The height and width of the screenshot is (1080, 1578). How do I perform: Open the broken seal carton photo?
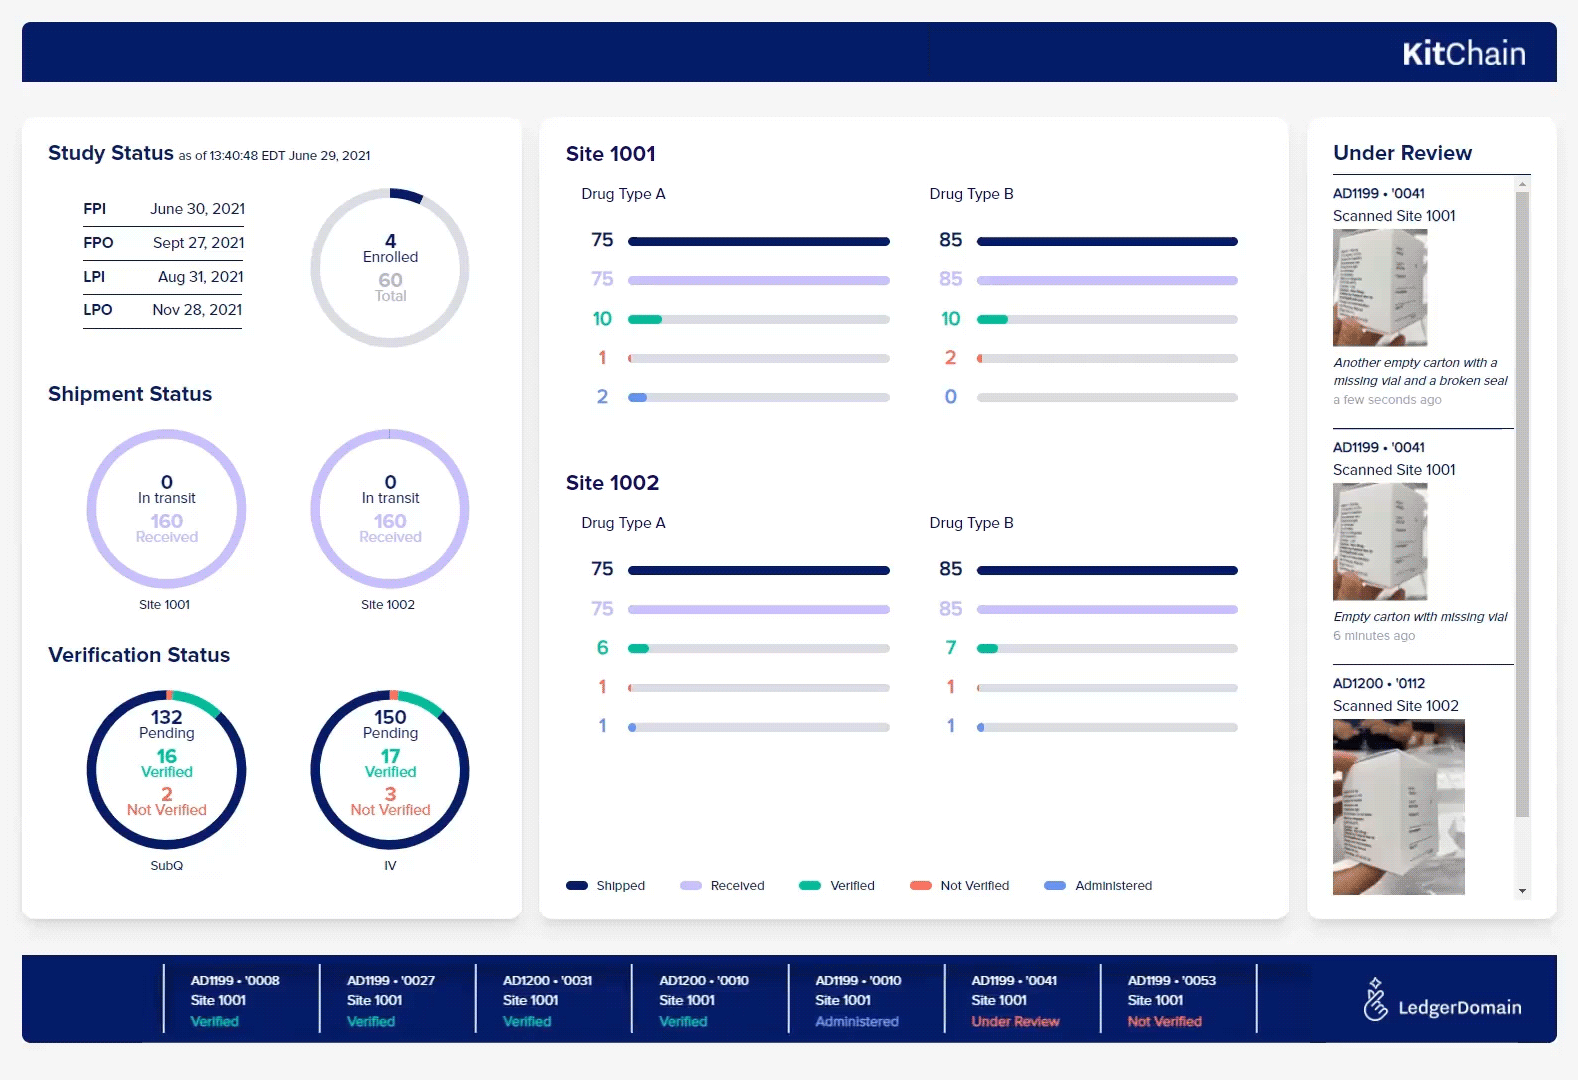[x=1380, y=288]
